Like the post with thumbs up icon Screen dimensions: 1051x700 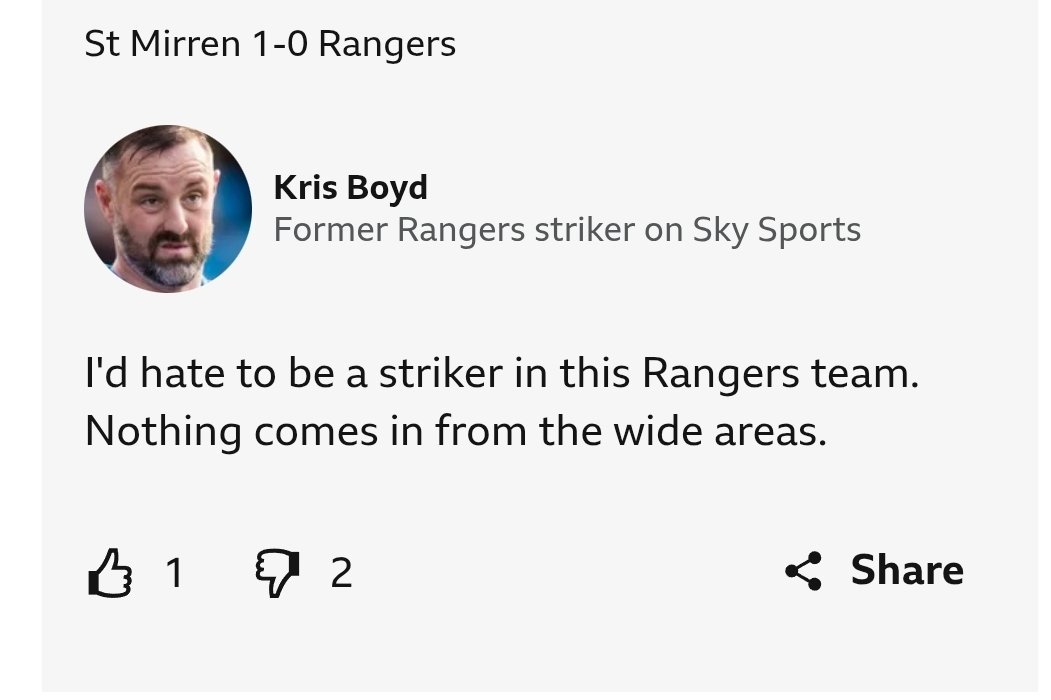110,573
